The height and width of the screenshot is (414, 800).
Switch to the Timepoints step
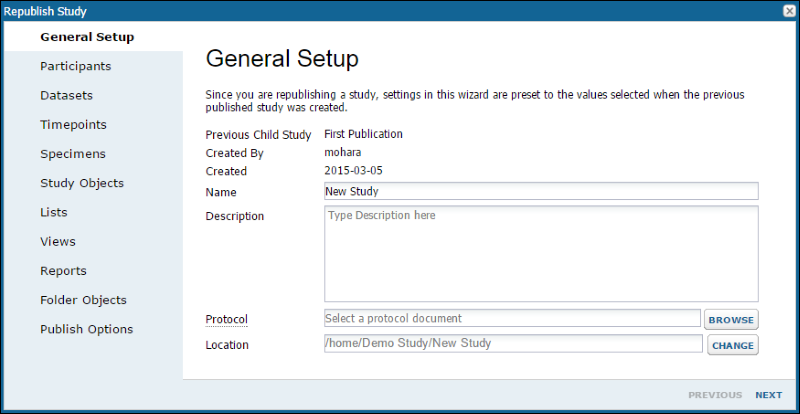click(x=73, y=125)
